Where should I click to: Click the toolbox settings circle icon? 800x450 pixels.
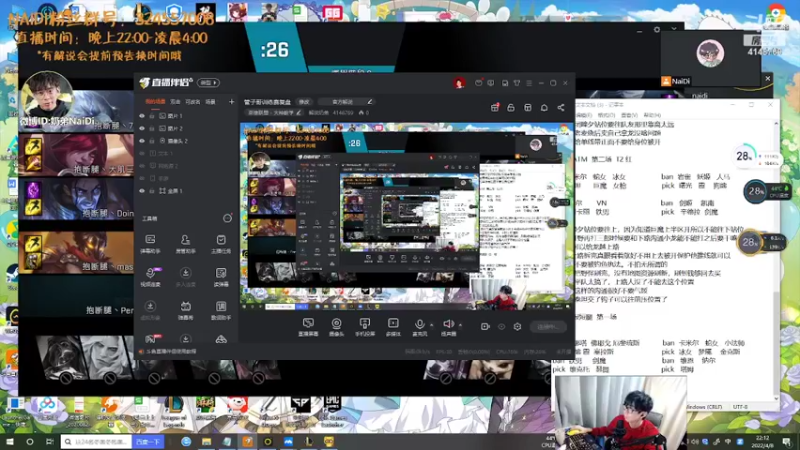(227, 218)
